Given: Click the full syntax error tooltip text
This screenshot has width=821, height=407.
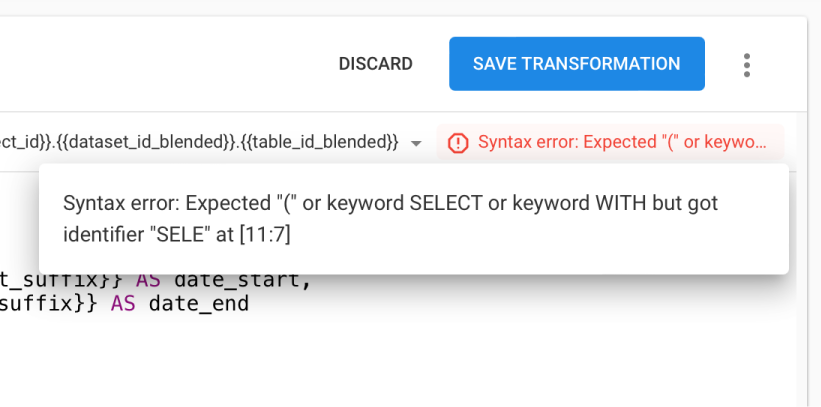Looking at the screenshot, I should coord(390,218).
